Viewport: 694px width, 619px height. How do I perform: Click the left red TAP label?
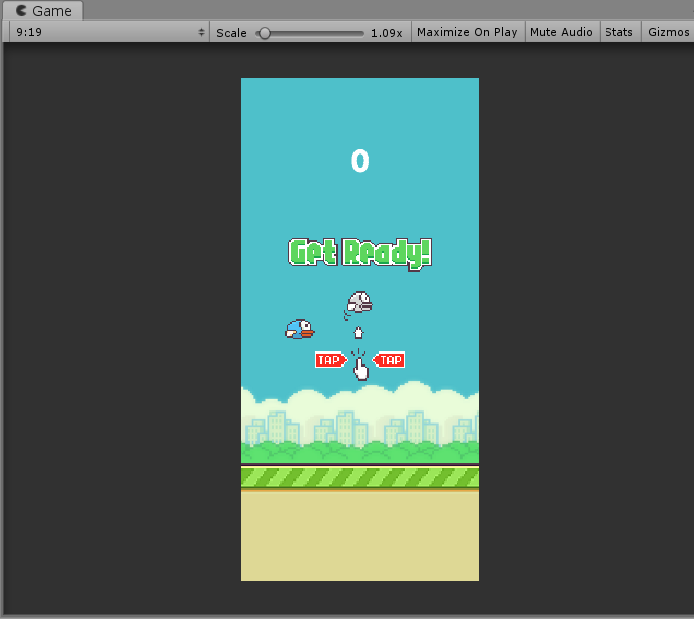click(x=331, y=360)
